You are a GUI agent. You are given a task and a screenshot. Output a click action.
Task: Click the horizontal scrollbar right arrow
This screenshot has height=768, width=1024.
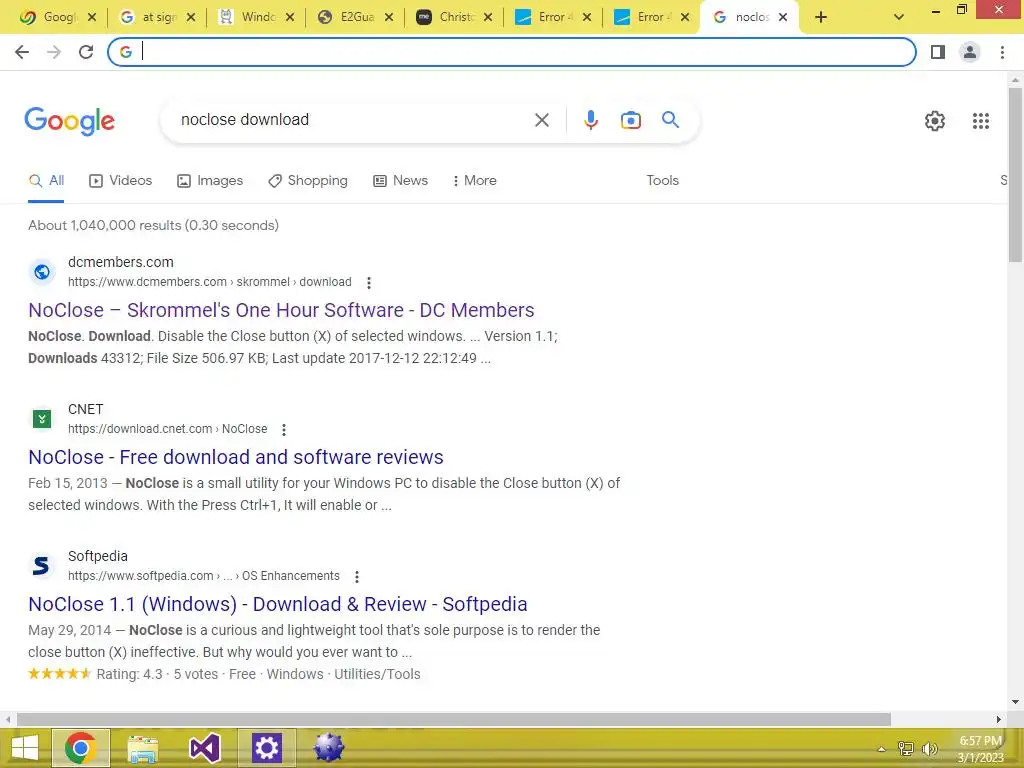(999, 719)
